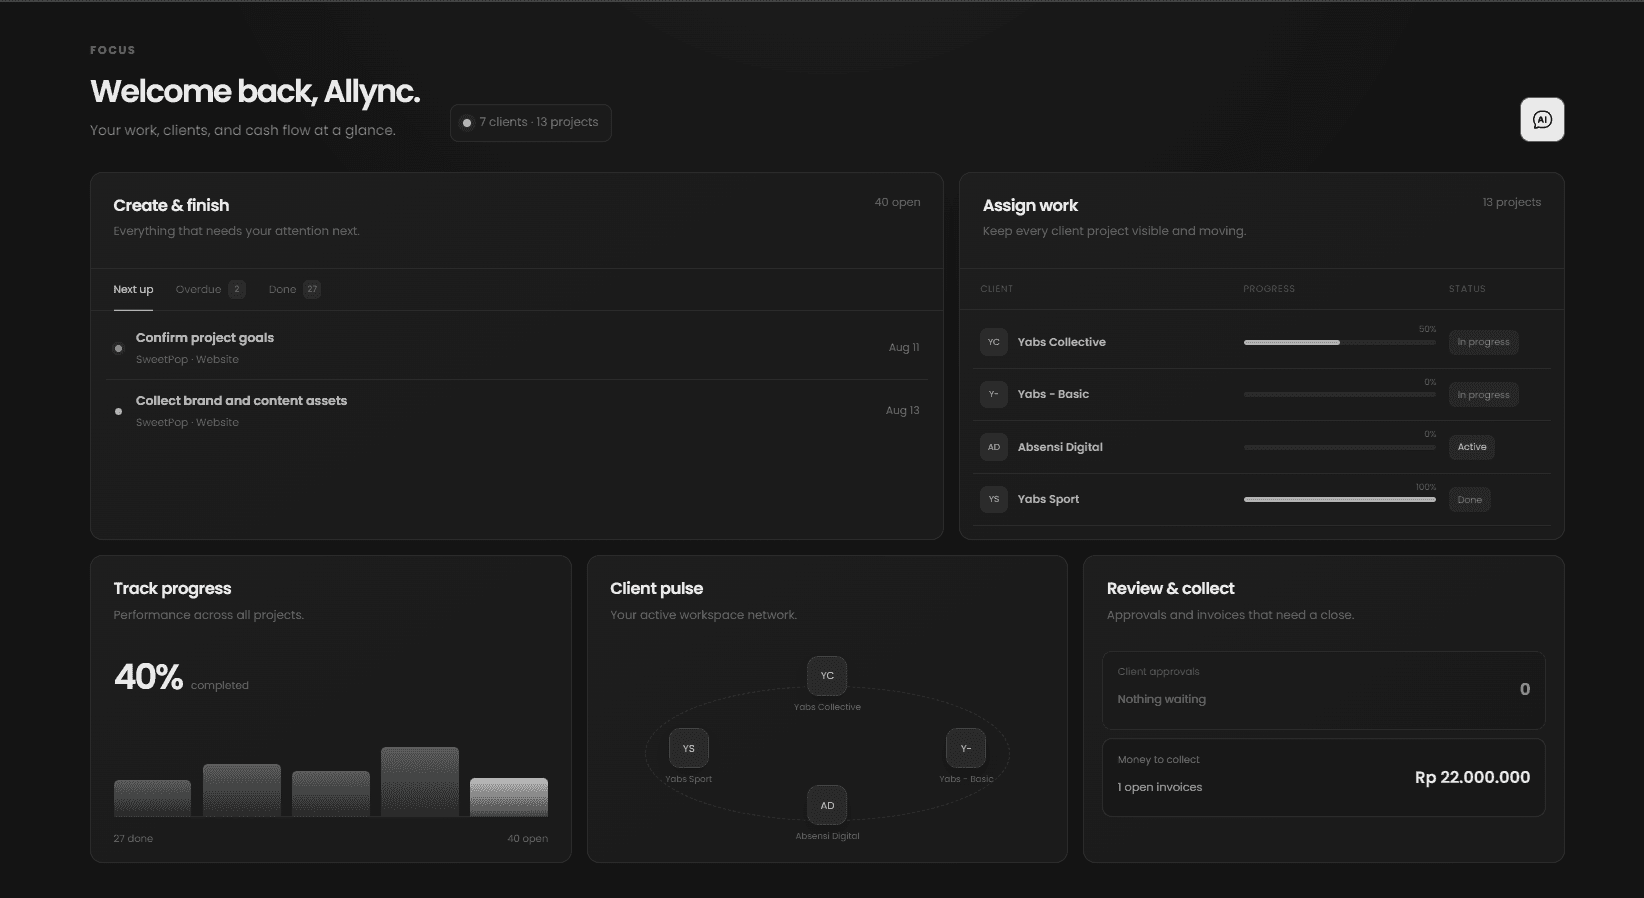Open the Money to collect card

(x=1324, y=777)
